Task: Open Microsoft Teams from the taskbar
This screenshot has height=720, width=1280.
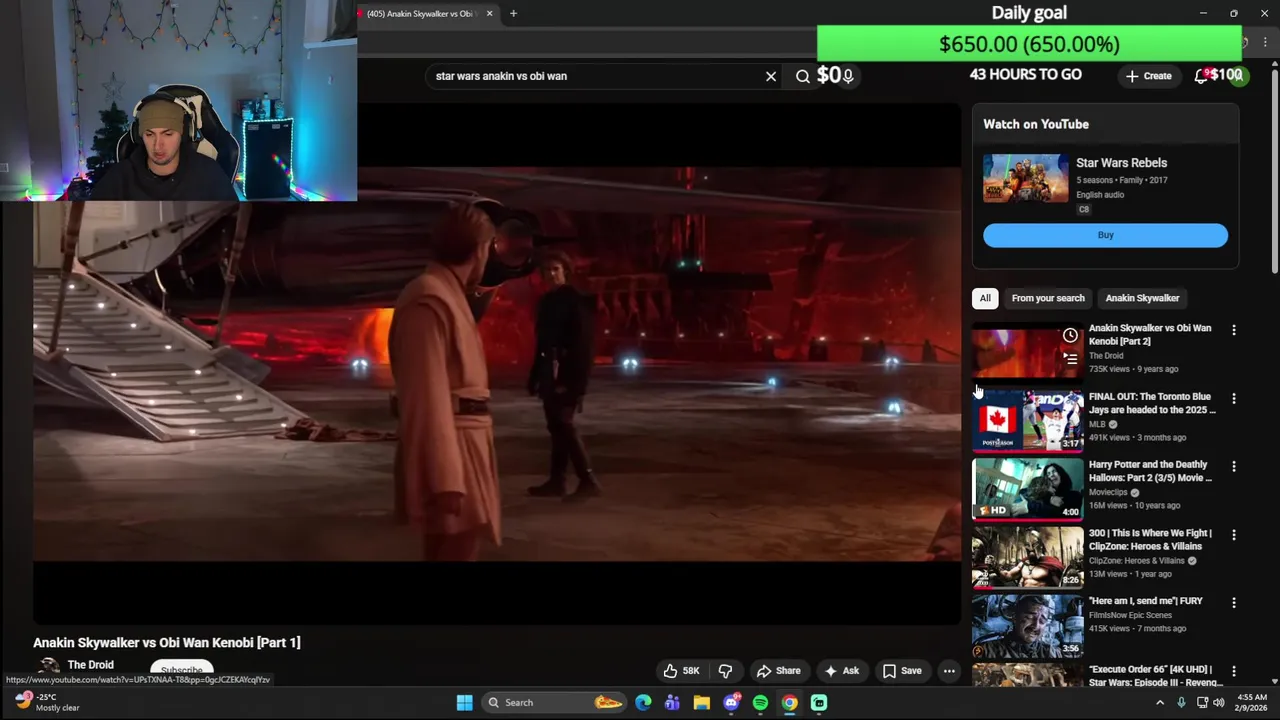Action: [x=672, y=702]
